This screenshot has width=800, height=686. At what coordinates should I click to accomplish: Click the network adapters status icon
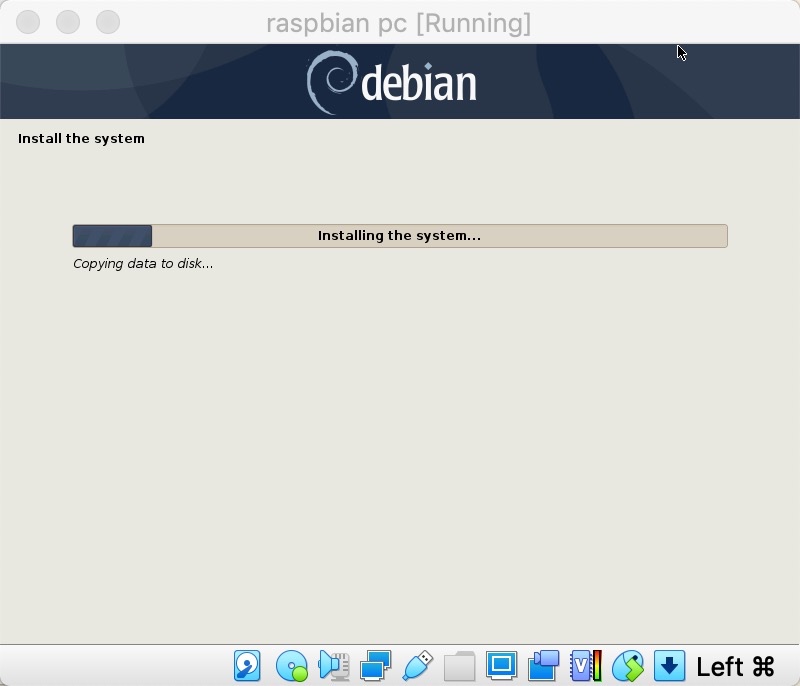376,666
